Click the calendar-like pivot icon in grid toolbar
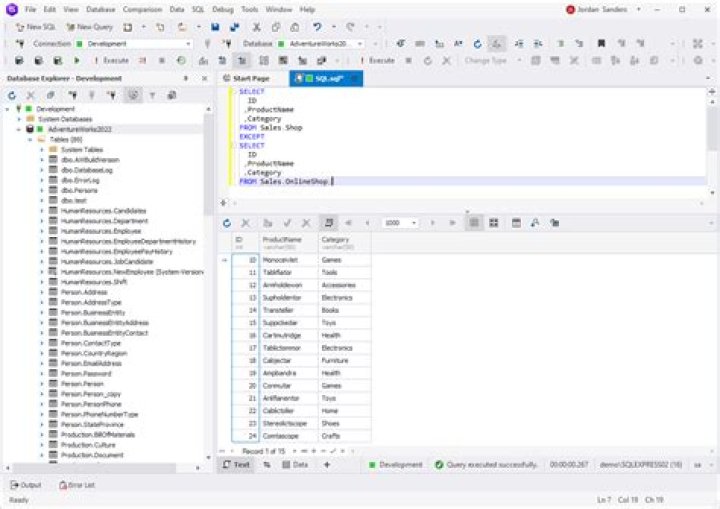Screen dimensions: 720x509 click(516, 223)
